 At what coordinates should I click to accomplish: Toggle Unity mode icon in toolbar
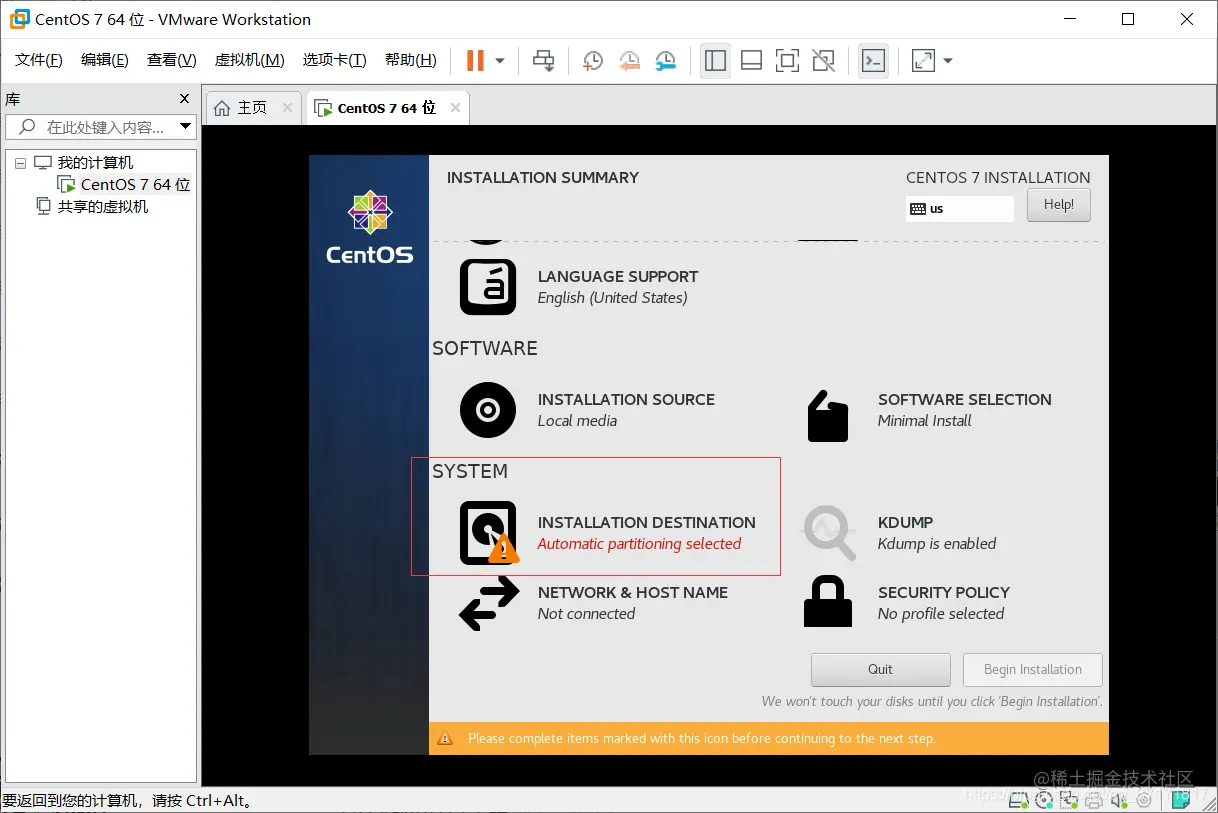tap(823, 61)
